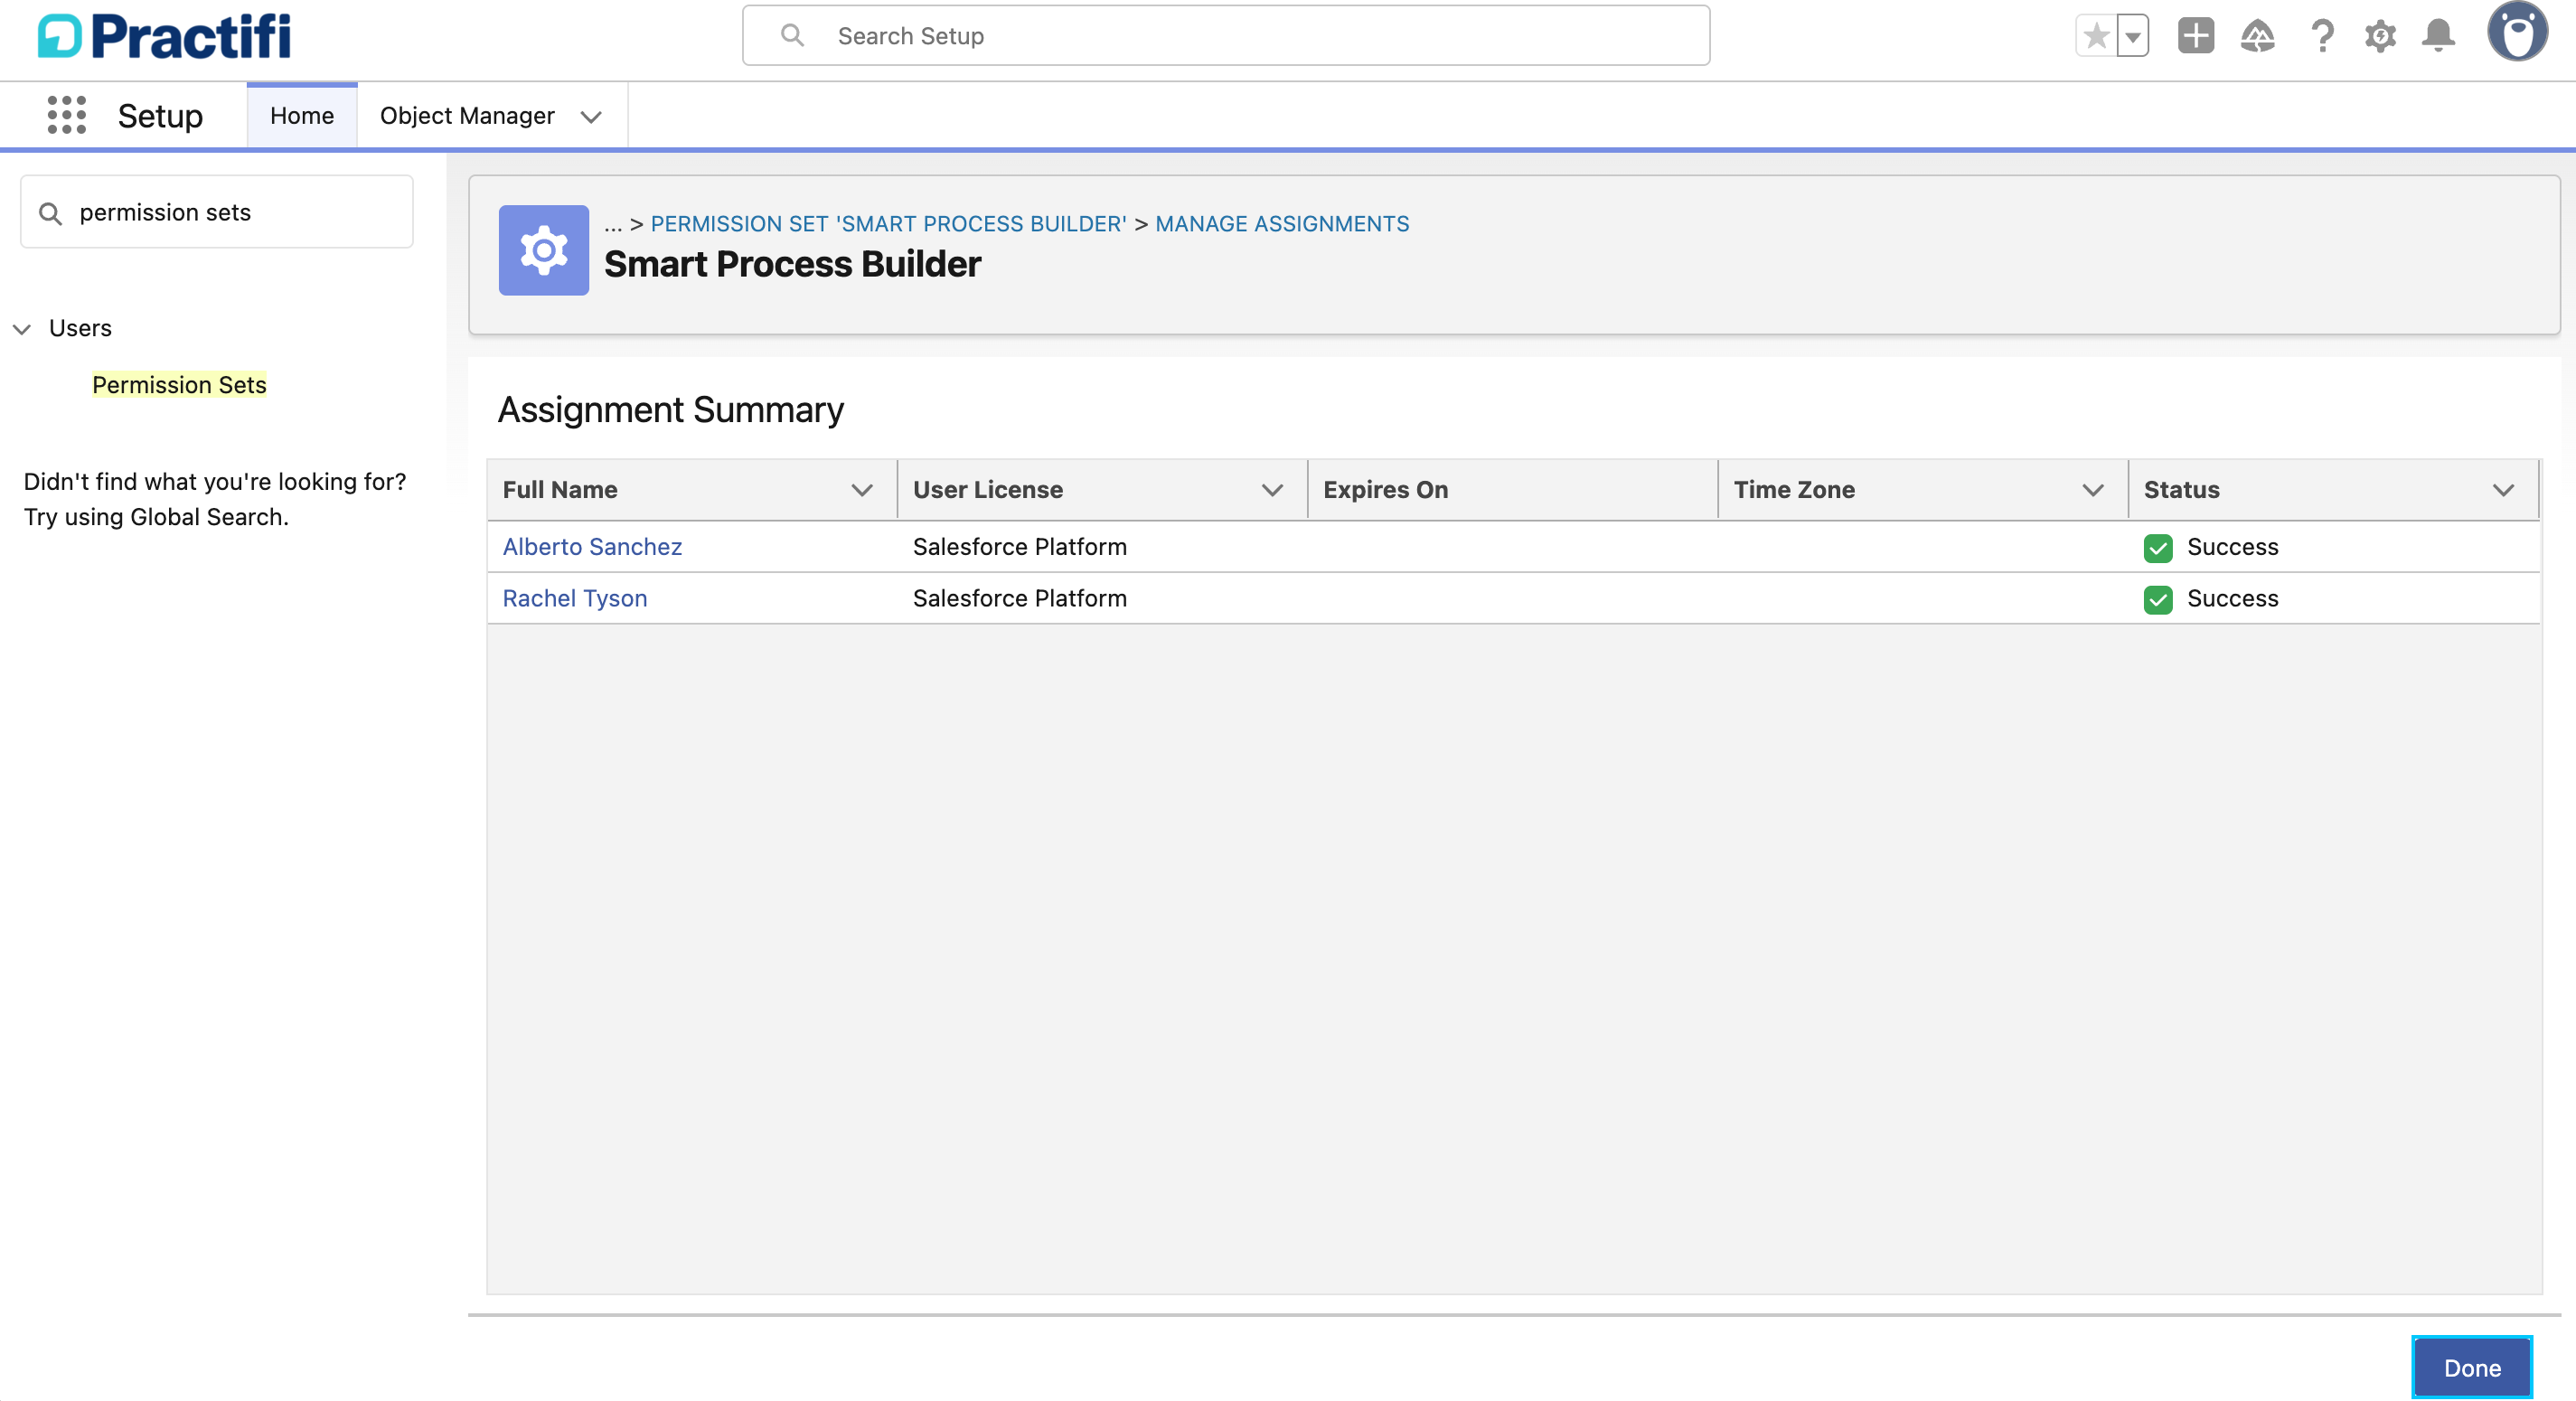Click the Assignment Summary heading
The height and width of the screenshot is (1401, 2576).
671,410
